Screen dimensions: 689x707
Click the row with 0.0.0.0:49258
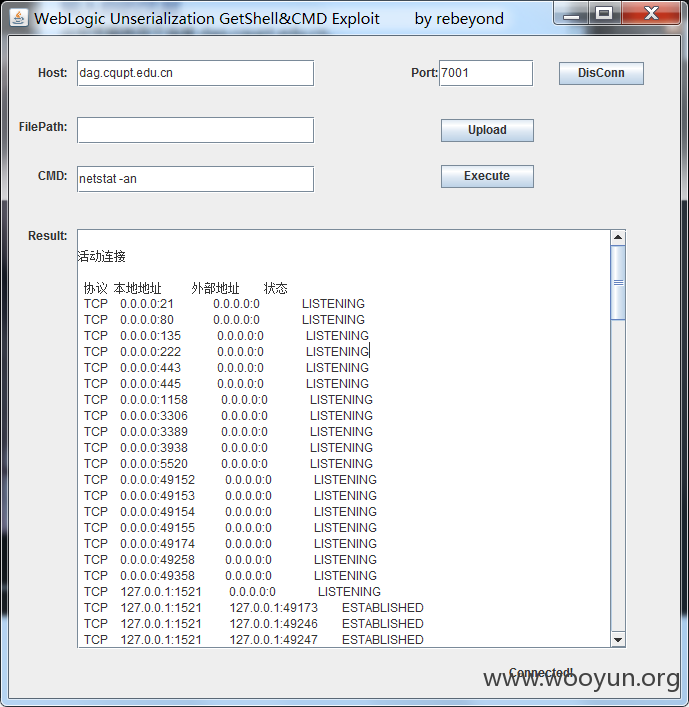[230, 560]
